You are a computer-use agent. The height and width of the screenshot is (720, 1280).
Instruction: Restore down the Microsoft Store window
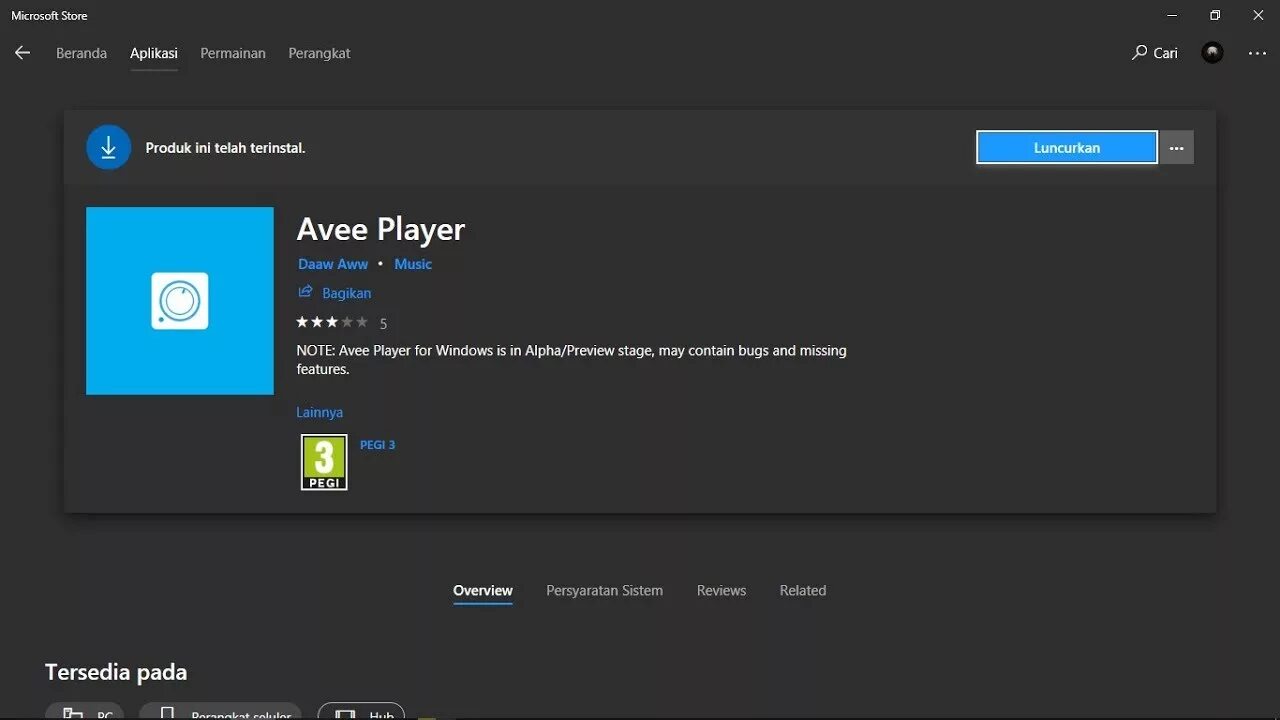[1215, 15]
